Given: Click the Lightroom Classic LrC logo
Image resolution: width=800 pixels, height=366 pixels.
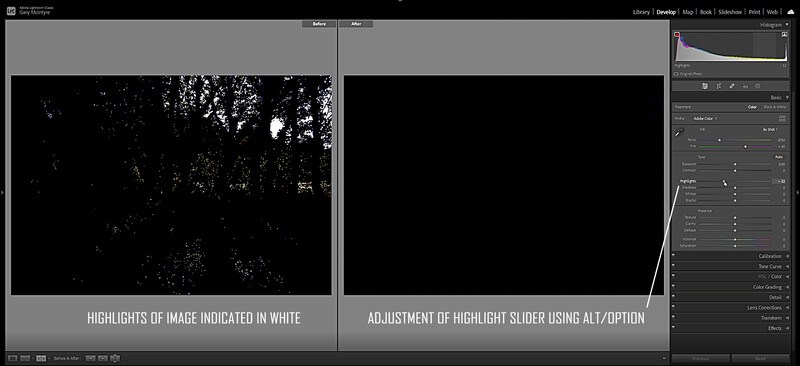Looking at the screenshot, I should pos(11,10).
